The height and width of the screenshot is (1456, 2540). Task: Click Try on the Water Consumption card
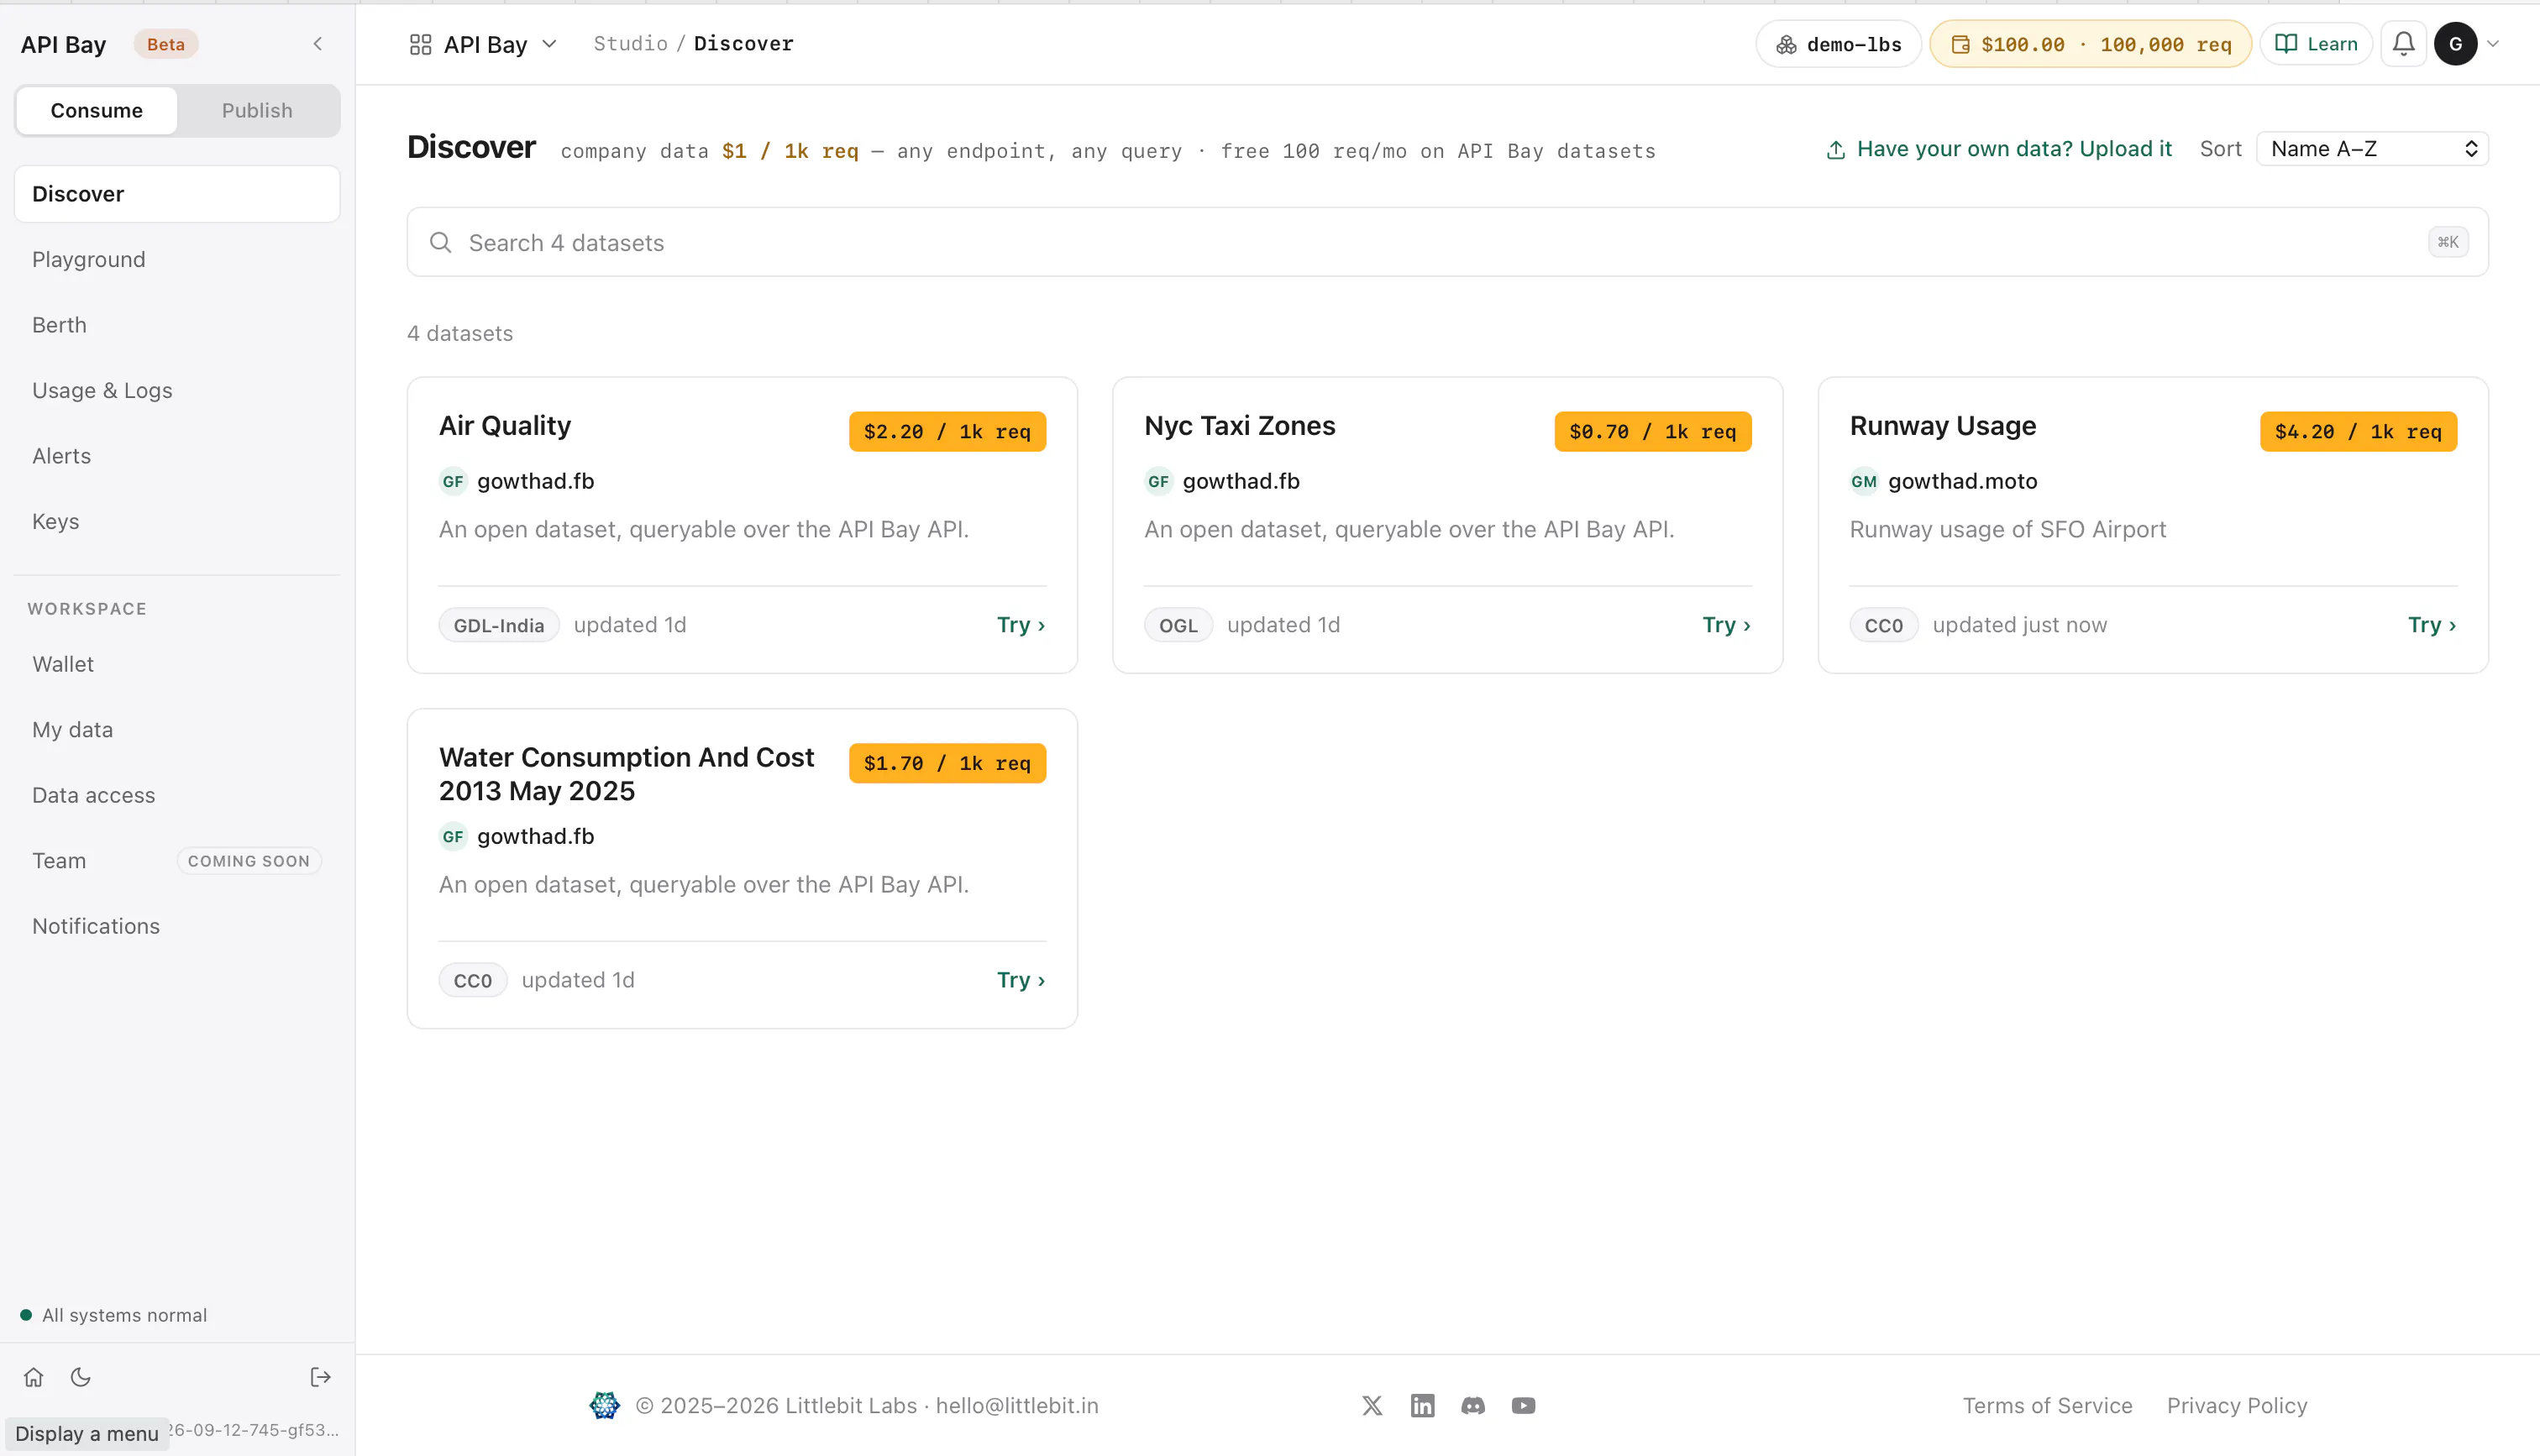tap(1021, 980)
